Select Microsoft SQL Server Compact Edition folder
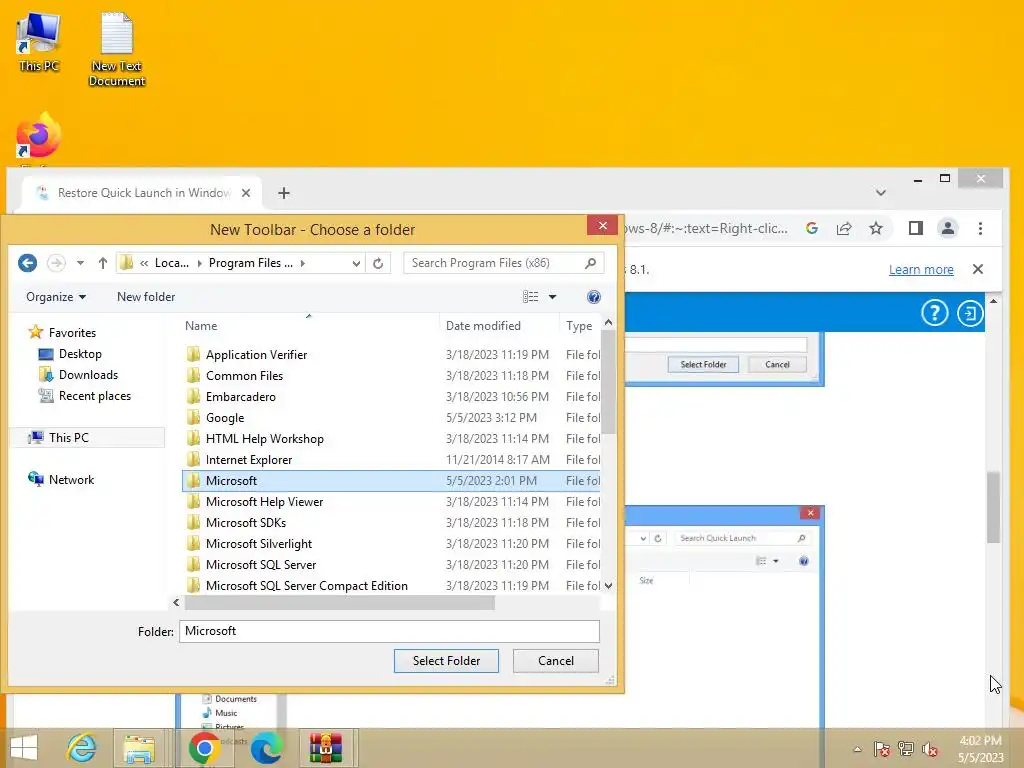Viewport: 1024px width, 768px height. pos(391,586)
